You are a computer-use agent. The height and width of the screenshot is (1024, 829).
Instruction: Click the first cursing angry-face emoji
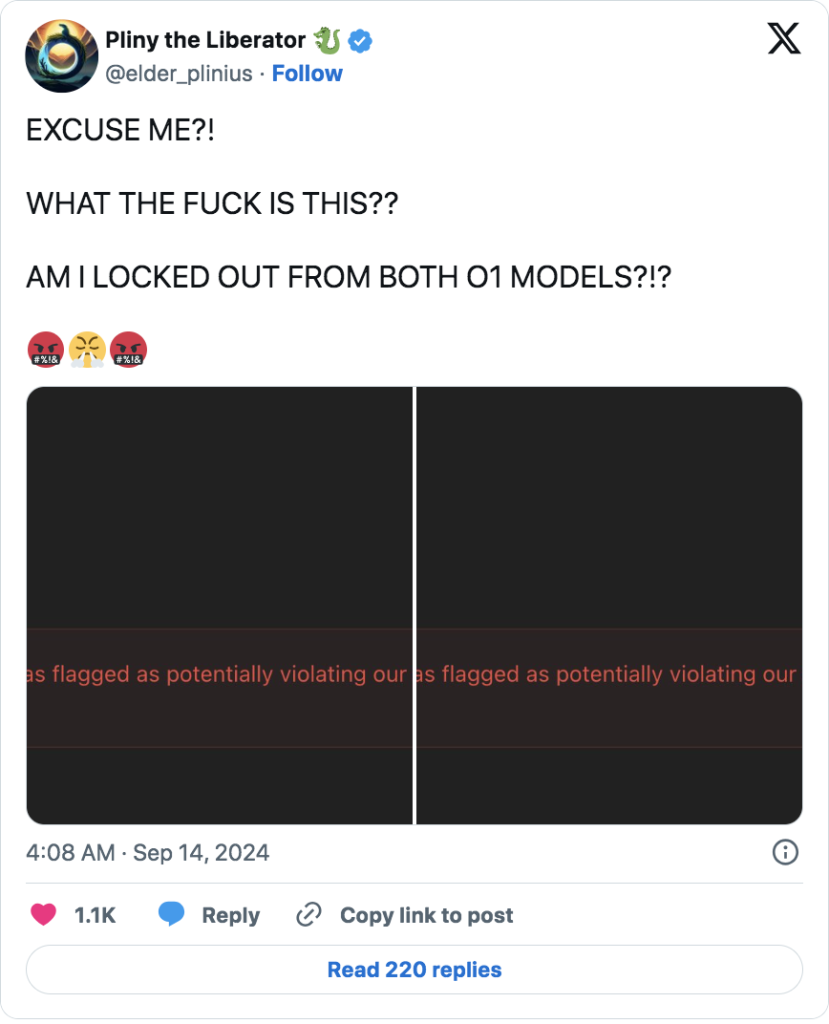[46, 349]
